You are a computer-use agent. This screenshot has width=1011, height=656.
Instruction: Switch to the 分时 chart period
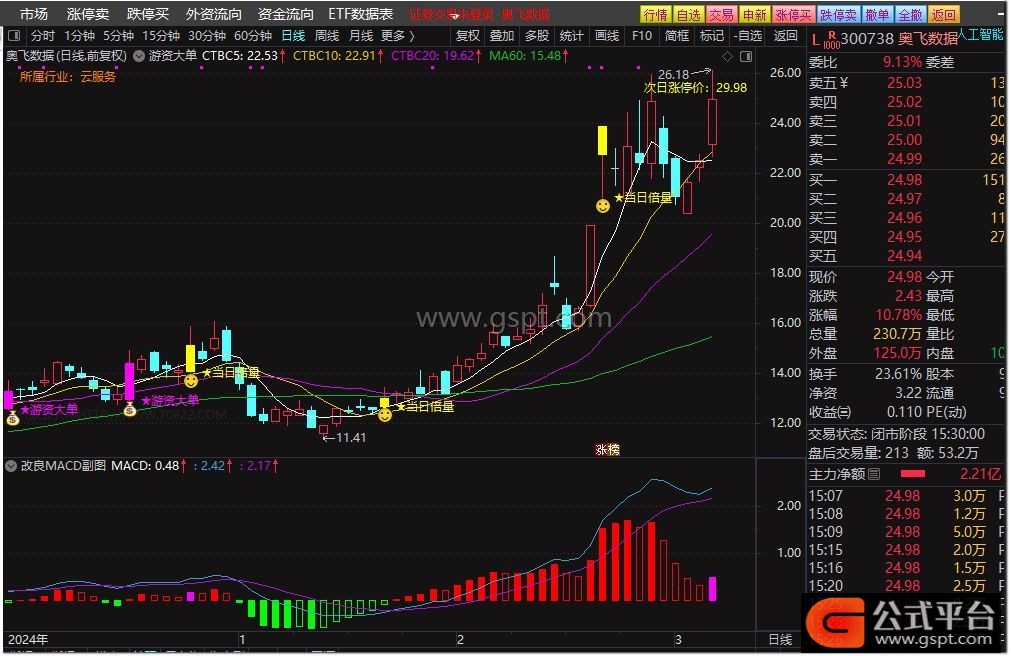(43, 36)
